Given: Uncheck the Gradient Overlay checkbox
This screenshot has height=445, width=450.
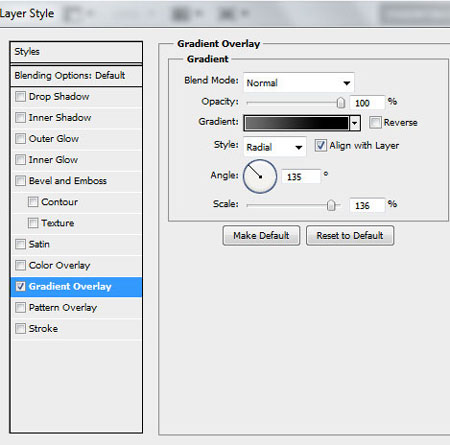Looking at the screenshot, I should pos(20,286).
